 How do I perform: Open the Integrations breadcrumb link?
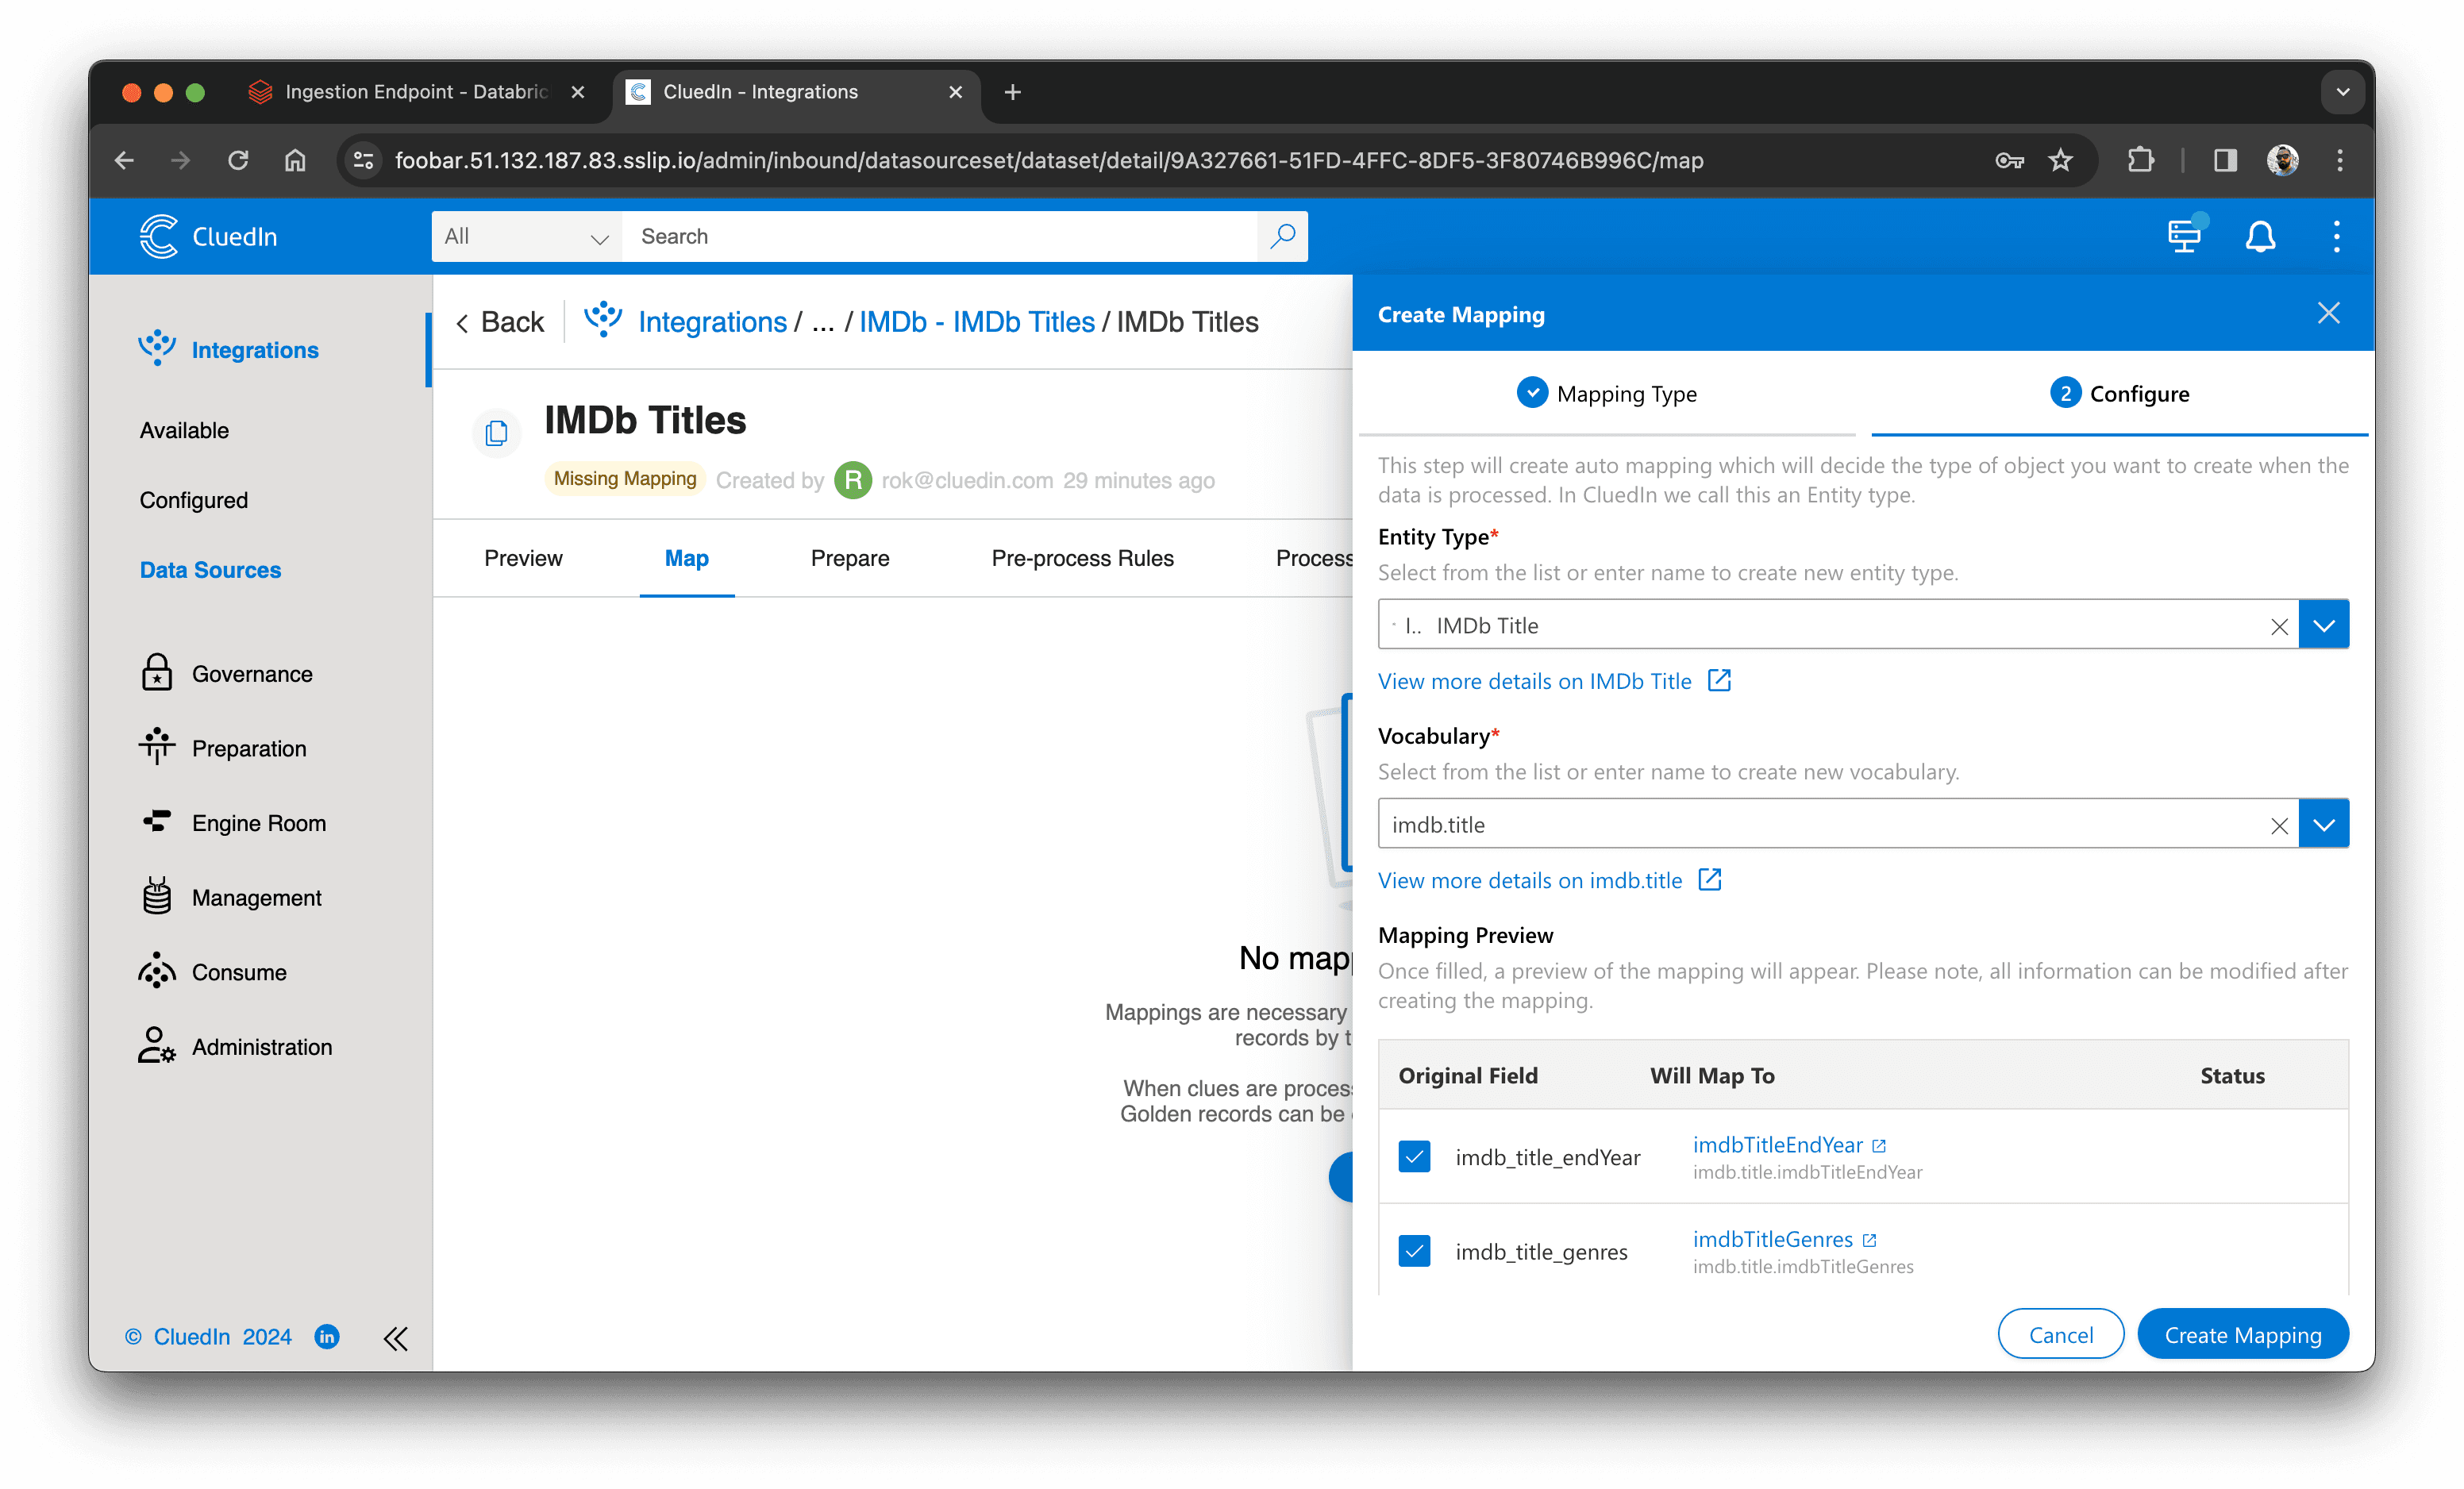[712, 322]
